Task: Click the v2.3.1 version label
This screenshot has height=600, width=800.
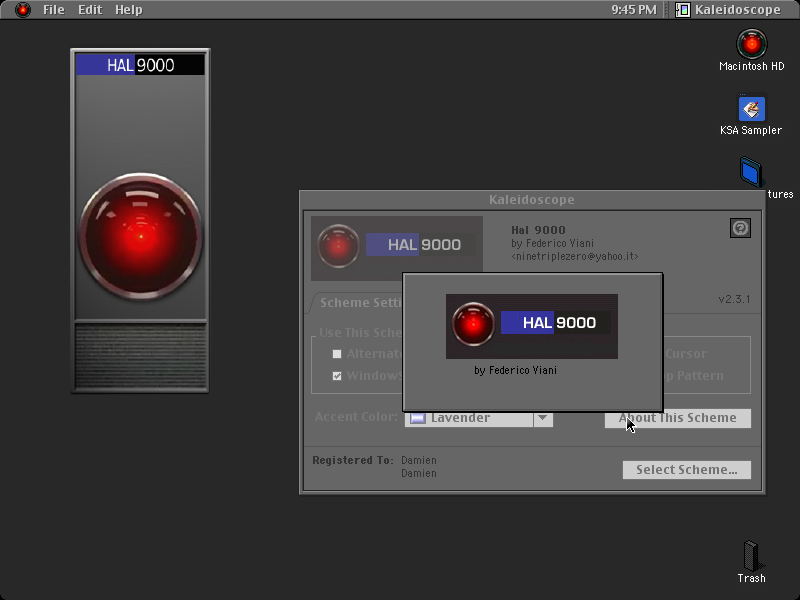Action: [x=734, y=299]
